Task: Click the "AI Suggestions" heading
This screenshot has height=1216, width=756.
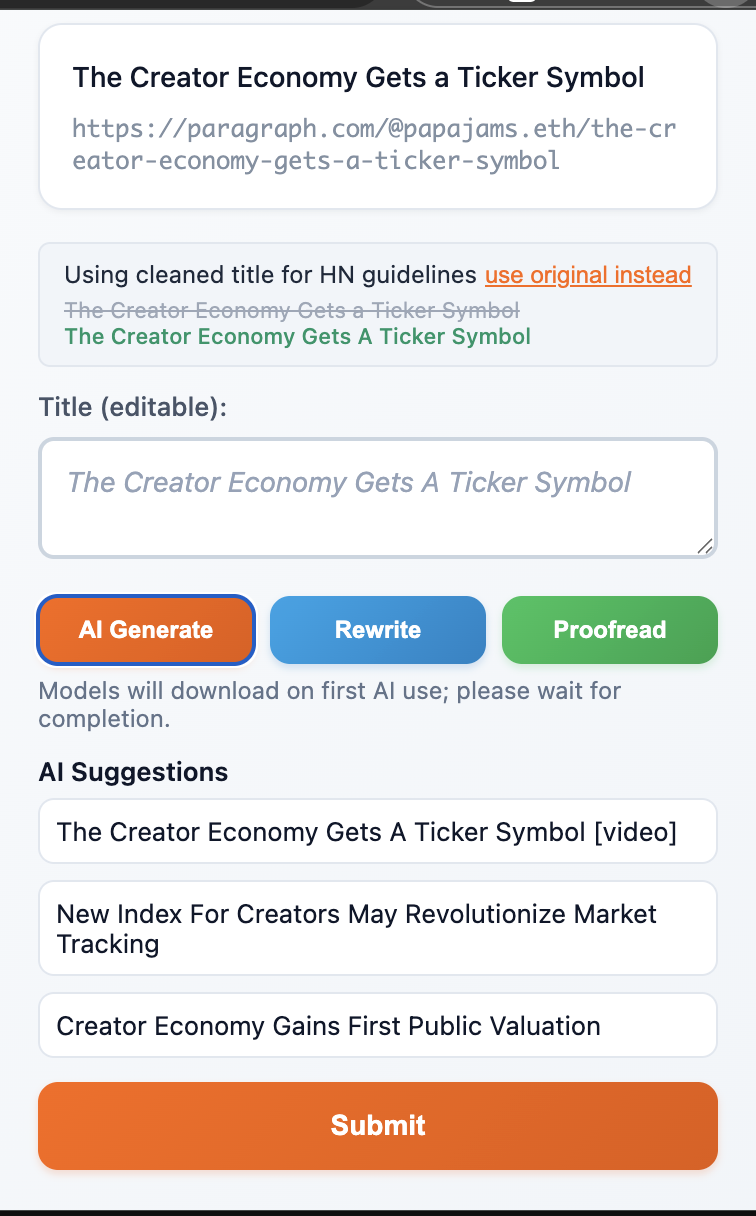Action: pos(133,772)
